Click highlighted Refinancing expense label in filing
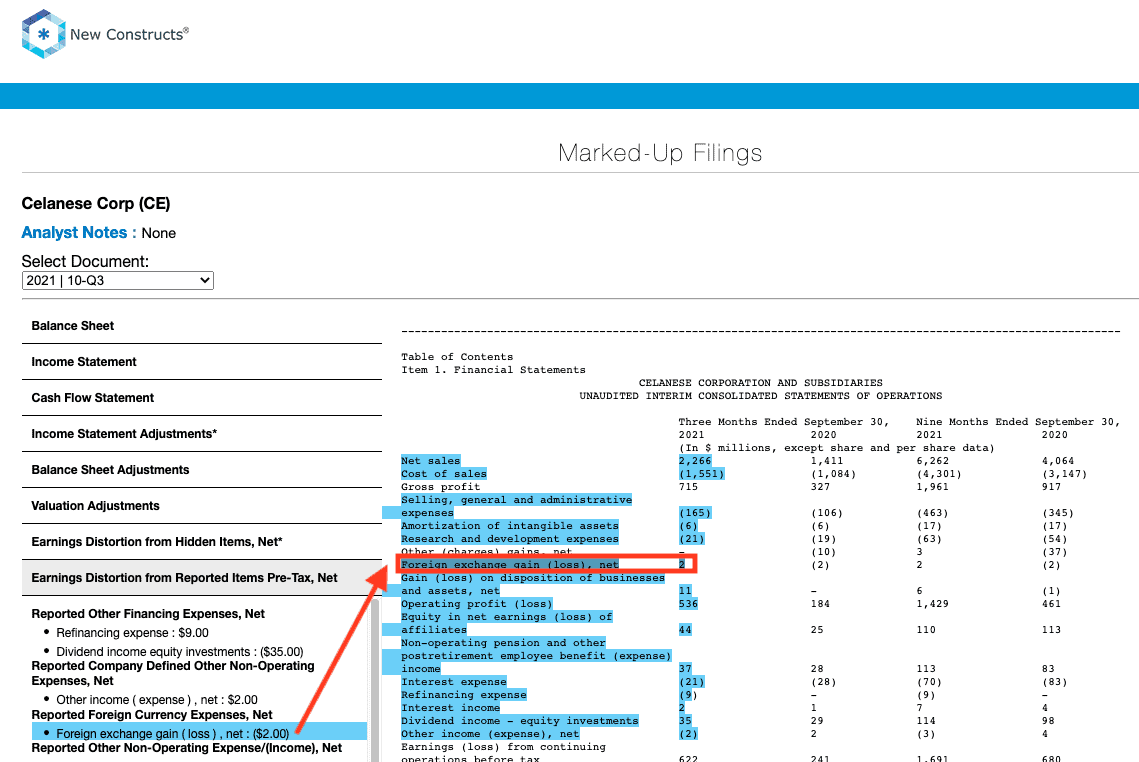Viewport: 1139px width, 762px height. [463, 695]
